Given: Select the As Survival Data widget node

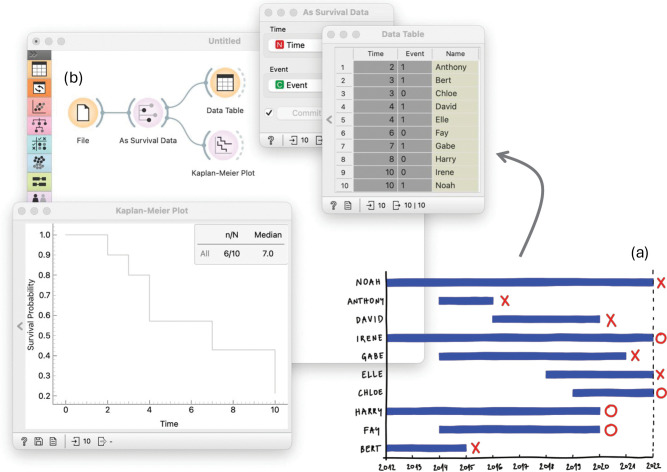Looking at the screenshot, I should [x=148, y=113].
